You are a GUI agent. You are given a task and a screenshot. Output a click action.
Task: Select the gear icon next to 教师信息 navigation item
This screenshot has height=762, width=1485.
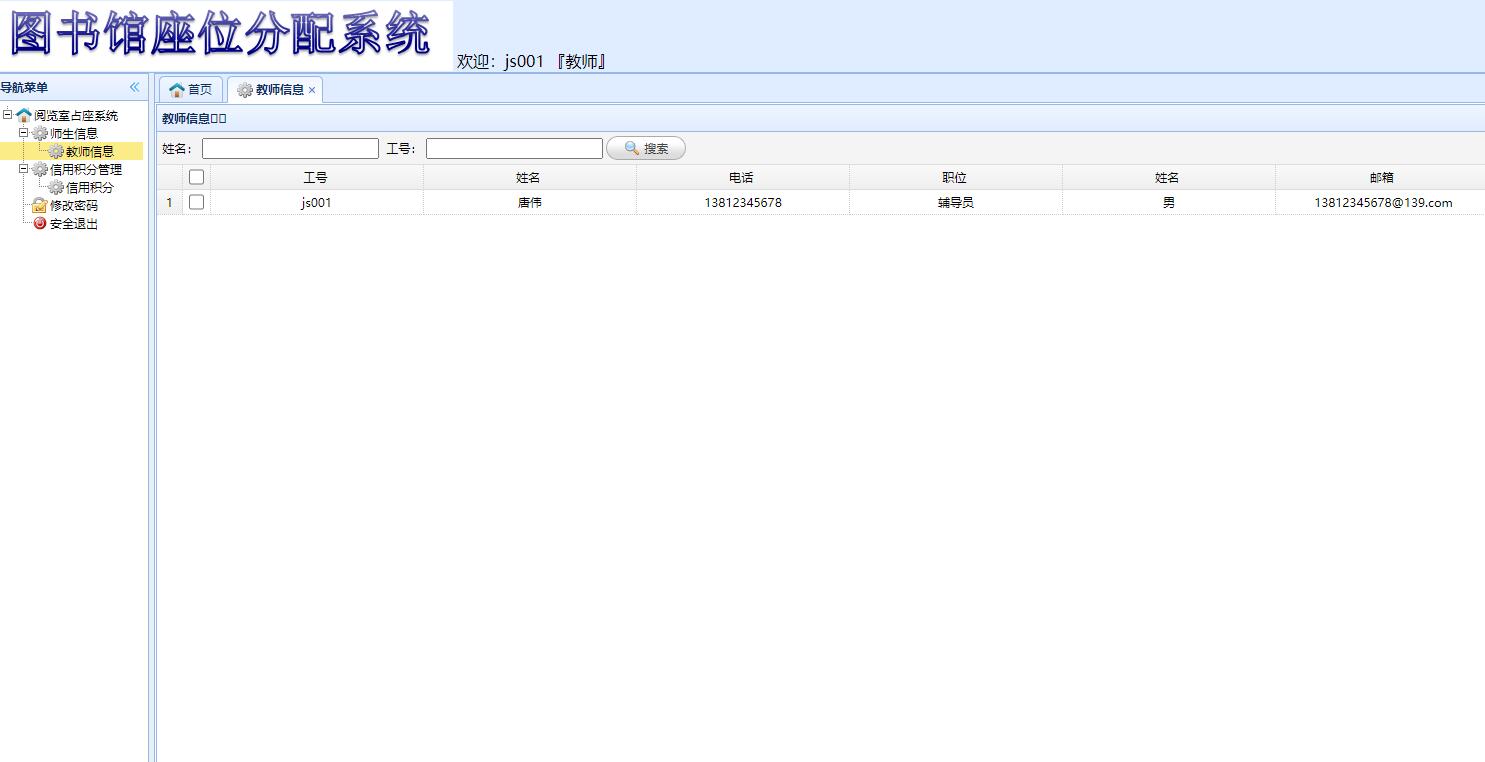[56, 150]
